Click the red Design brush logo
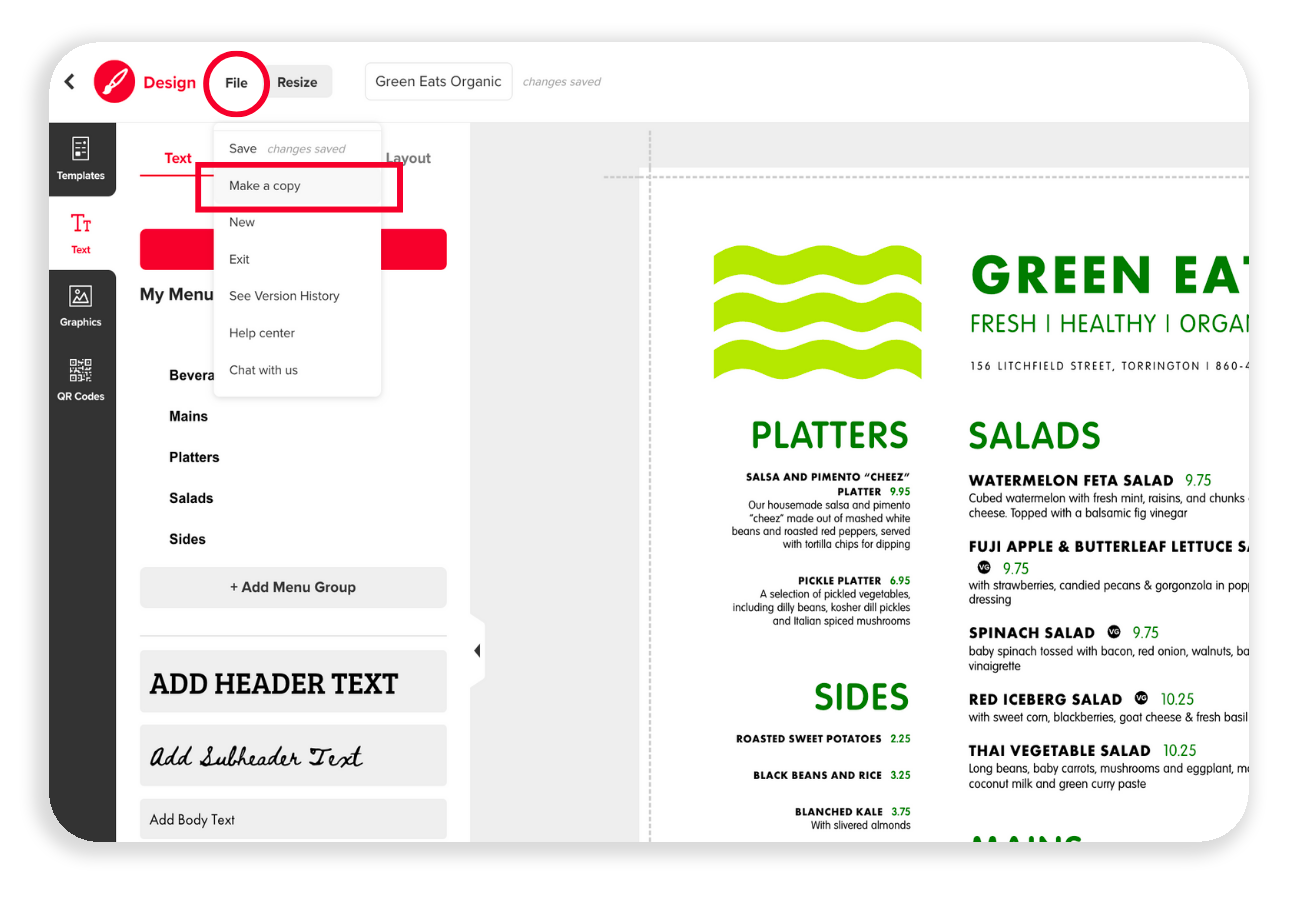Viewport: 1300px width, 900px height. (x=114, y=82)
